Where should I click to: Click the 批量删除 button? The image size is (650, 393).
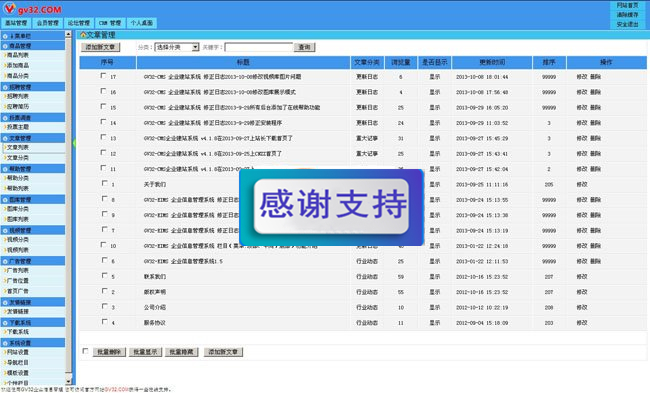coord(109,352)
